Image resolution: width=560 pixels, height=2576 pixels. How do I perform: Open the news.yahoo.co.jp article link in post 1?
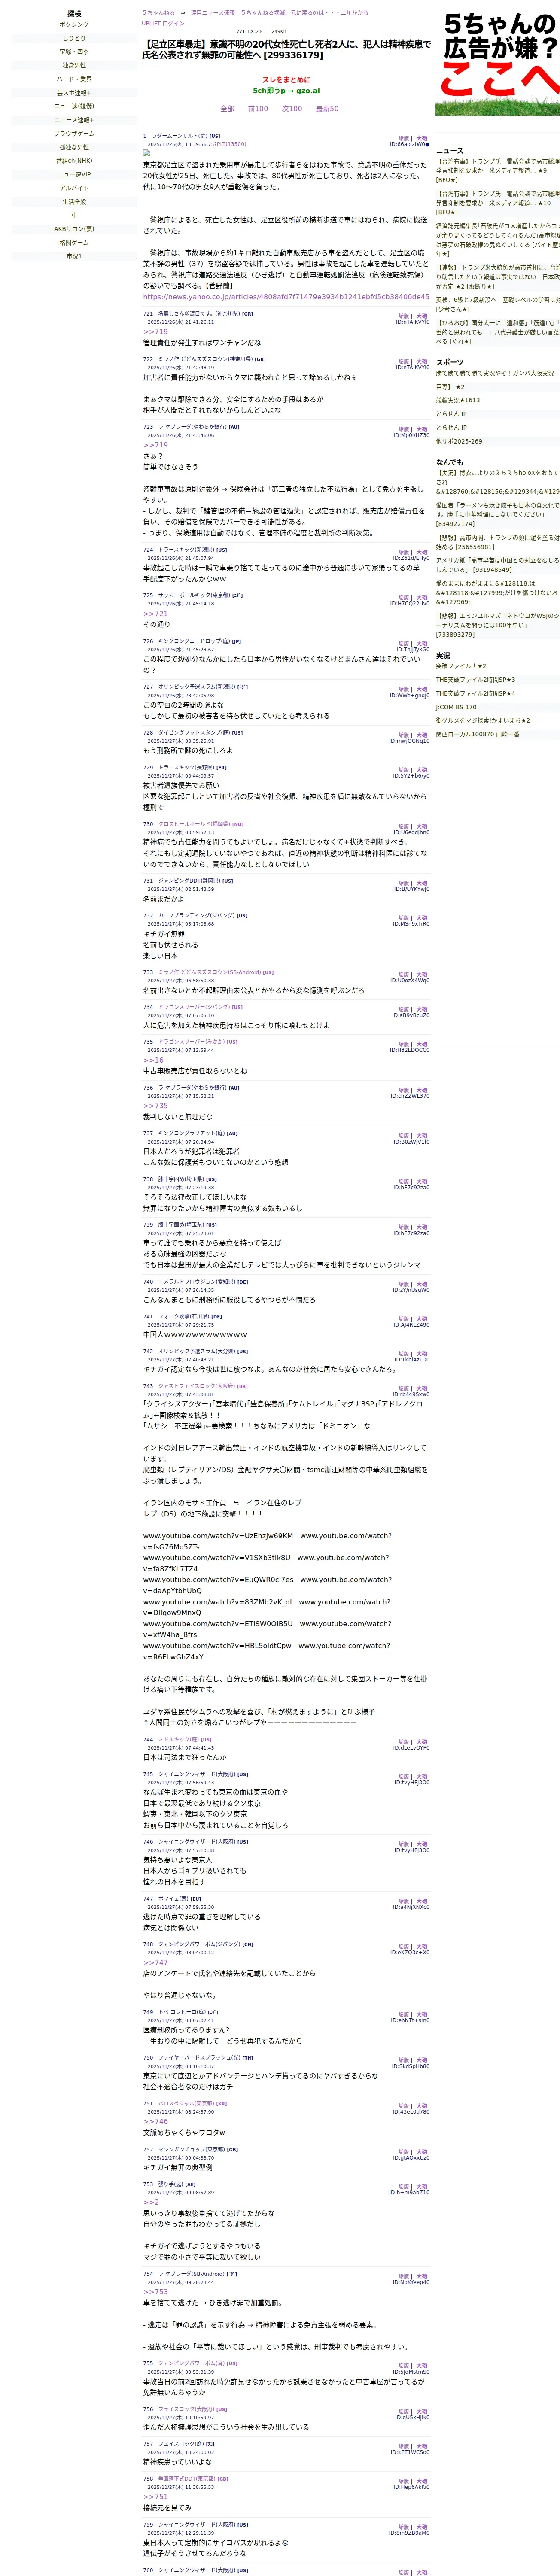pyautogui.click(x=286, y=297)
